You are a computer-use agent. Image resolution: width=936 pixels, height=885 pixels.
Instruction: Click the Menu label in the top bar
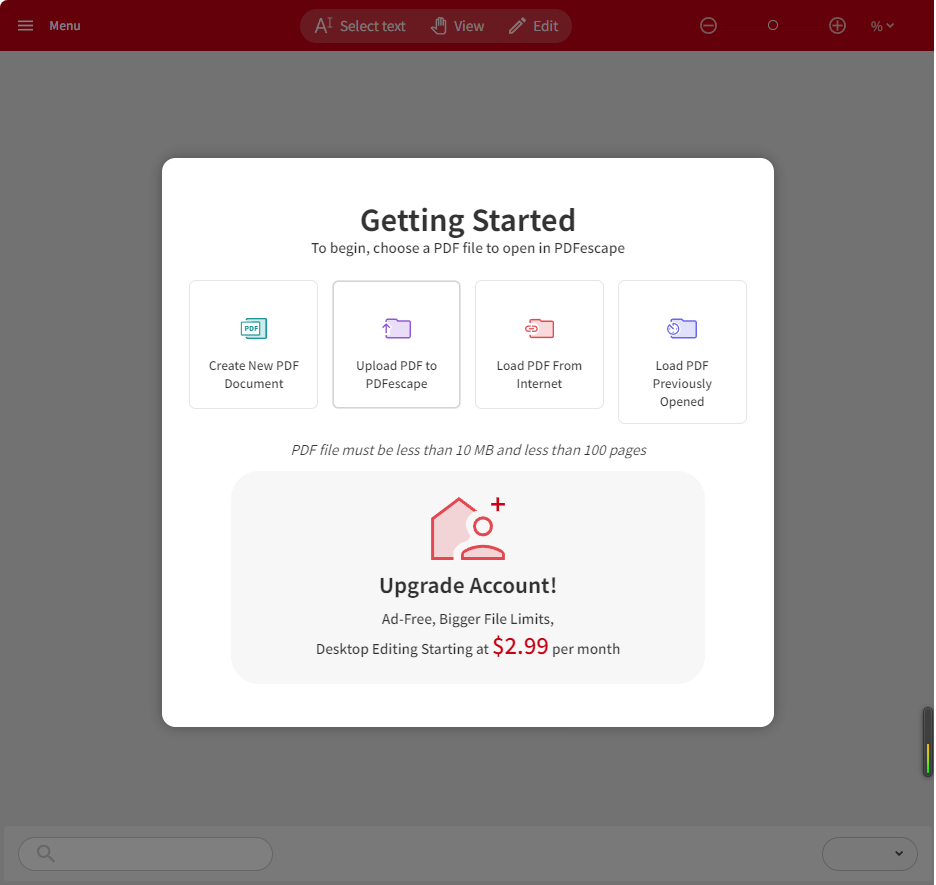coord(64,26)
